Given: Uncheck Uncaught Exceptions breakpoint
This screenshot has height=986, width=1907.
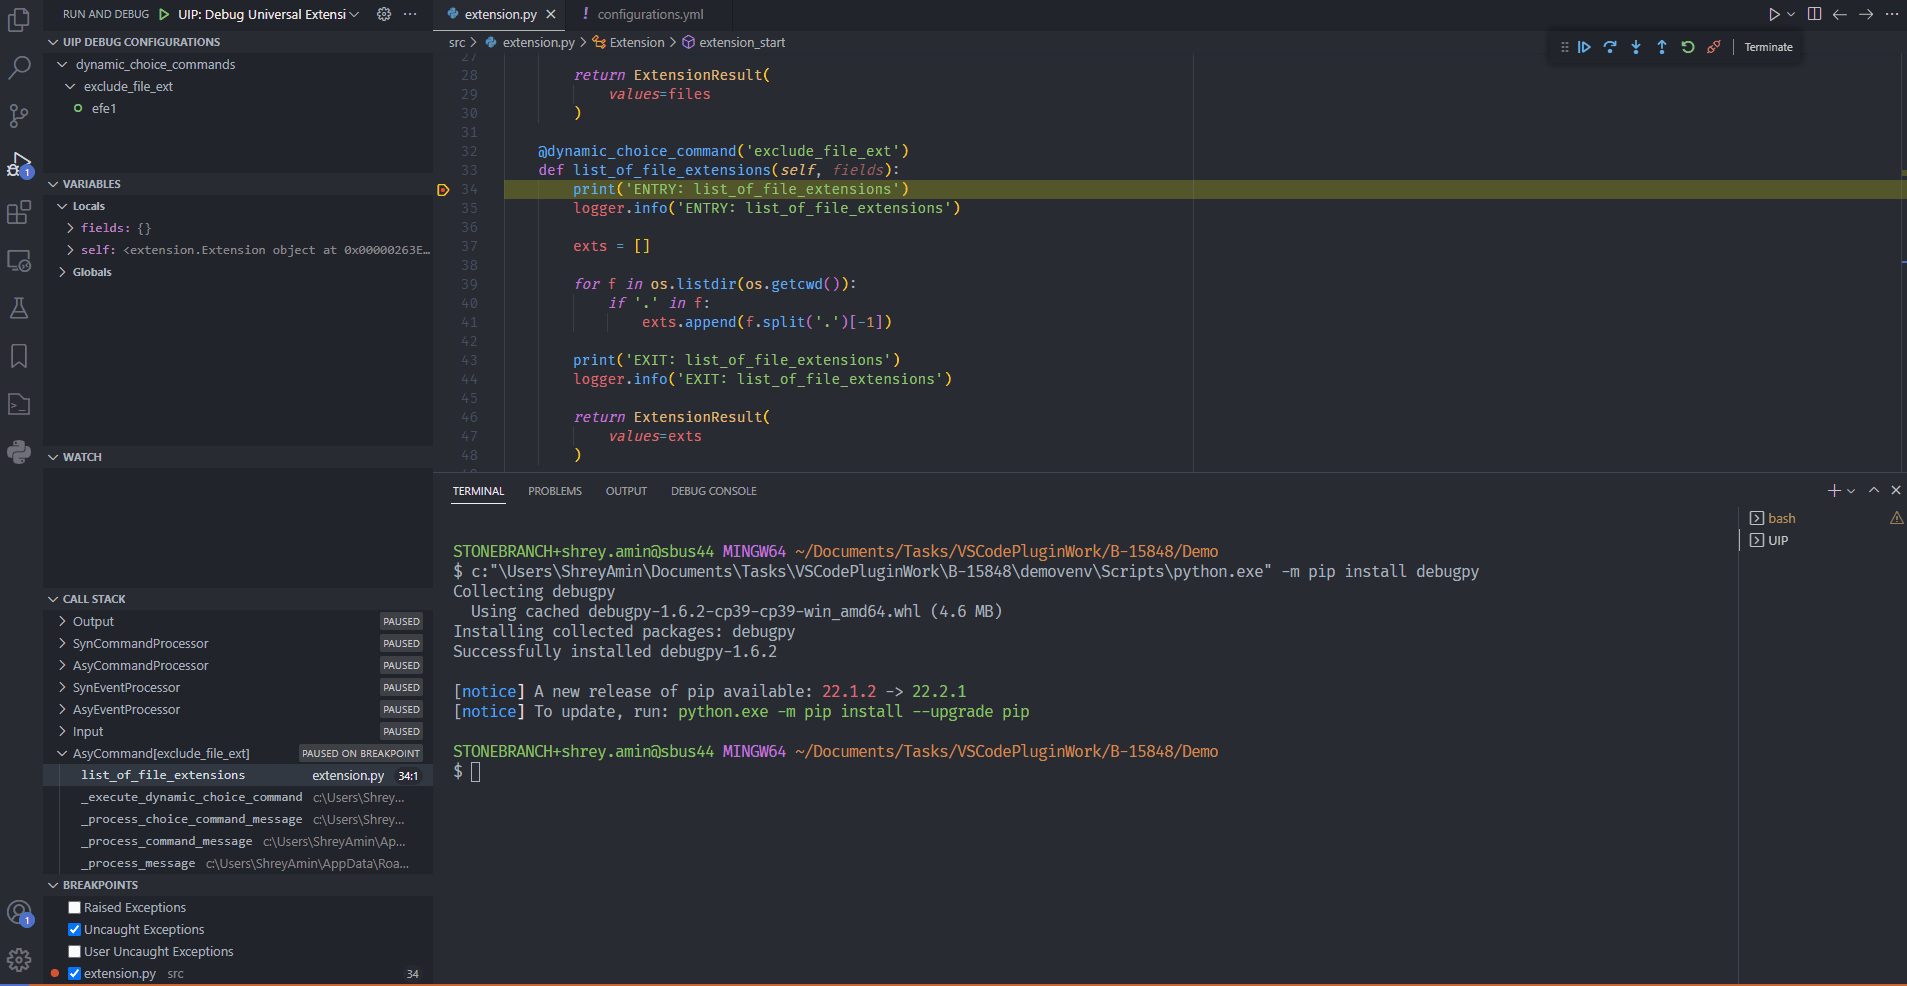Looking at the screenshot, I should [74, 930].
